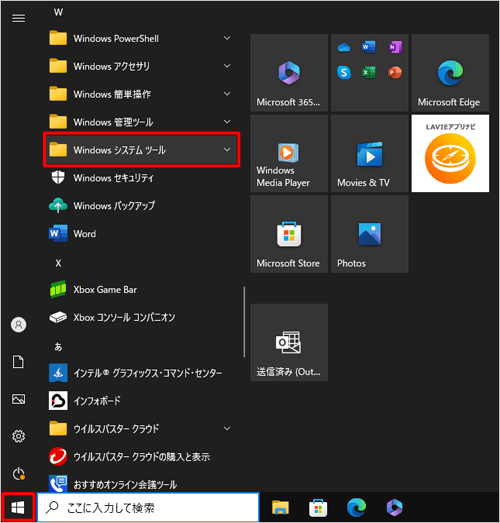Open the Microsoft 365 tile
Image resolution: width=500 pixels, height=523 pixels.
[x=289, y=73]
